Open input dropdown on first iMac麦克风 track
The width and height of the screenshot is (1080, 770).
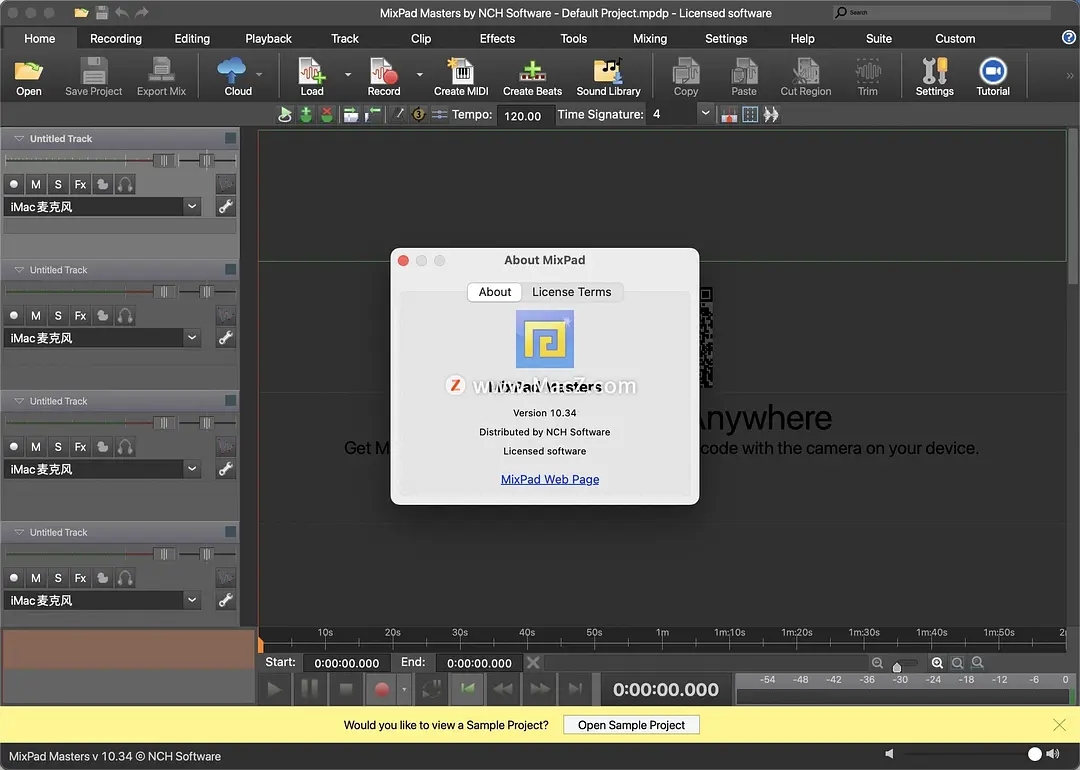(191, 207)
